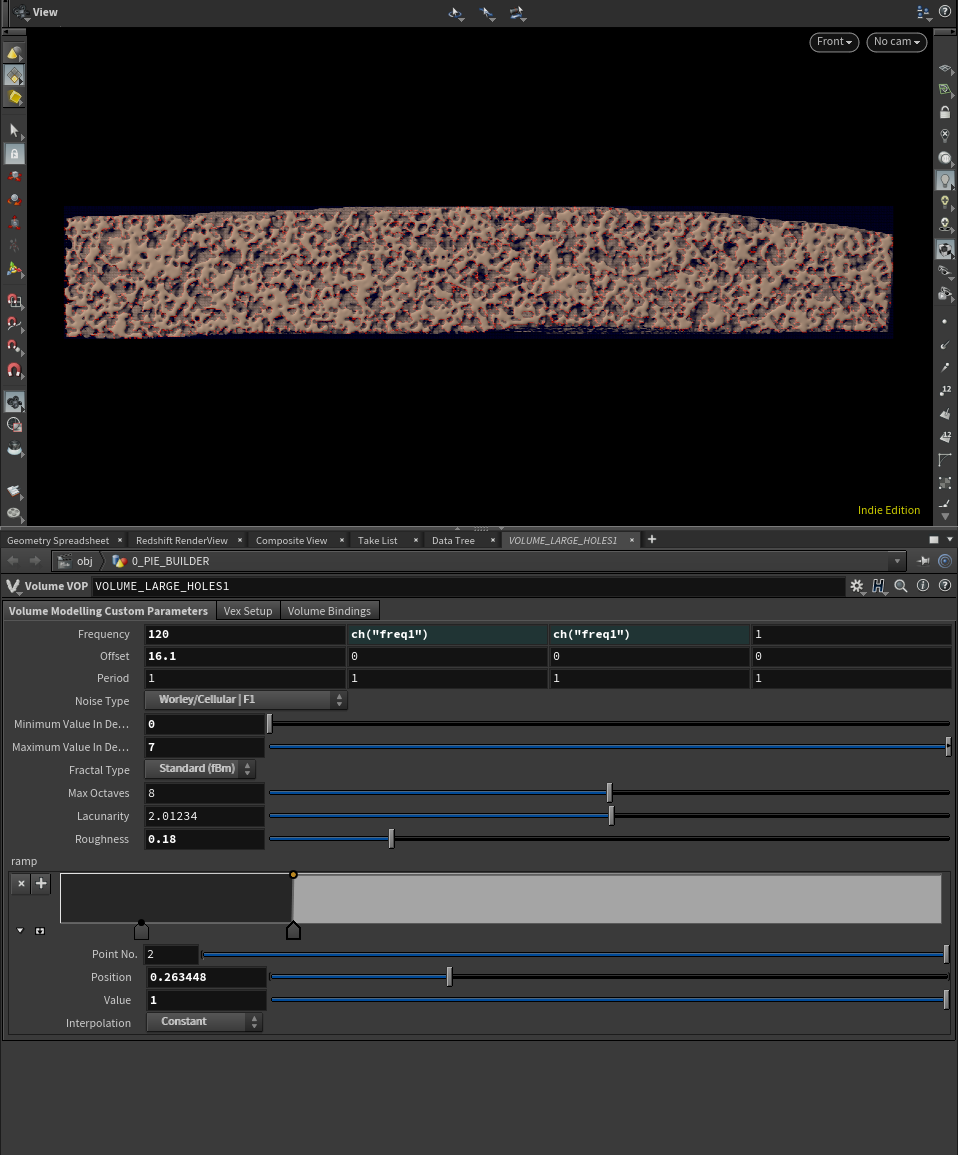Toggle the headlight lightbulb display option
This screenshot has width=958, height=1155.
click(x=945, y=180)
